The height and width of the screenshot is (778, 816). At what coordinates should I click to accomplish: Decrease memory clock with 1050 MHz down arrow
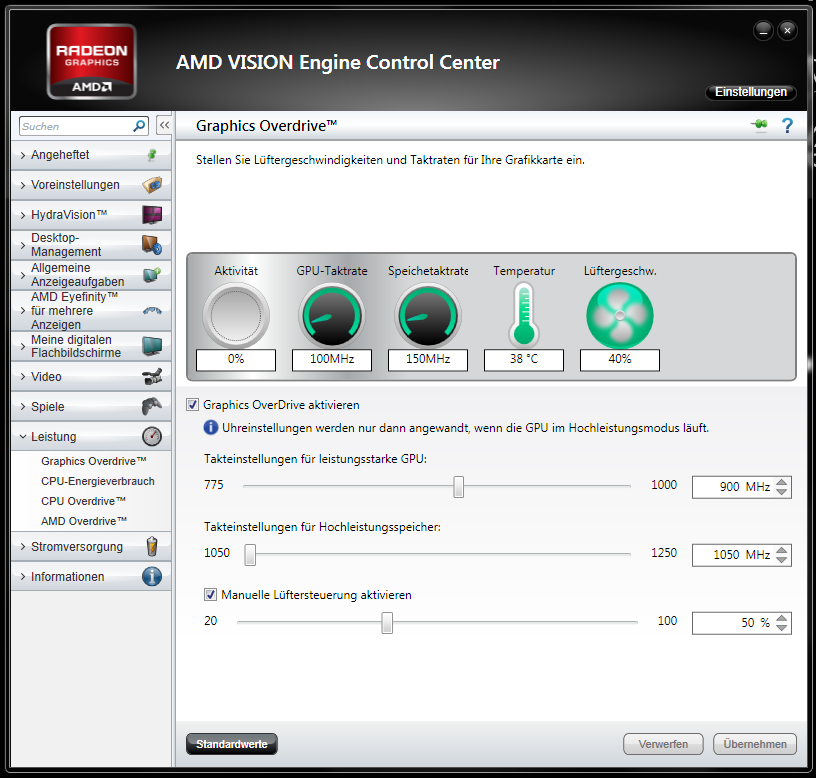point(781,560)
